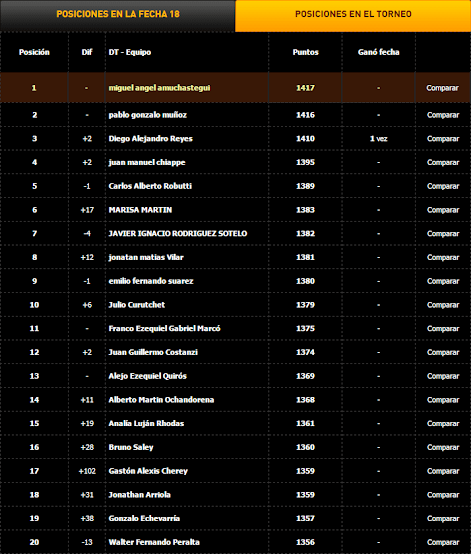Screen dimensions: 471x554
Task: Select the Puntos column header
Action: (306, 52)
